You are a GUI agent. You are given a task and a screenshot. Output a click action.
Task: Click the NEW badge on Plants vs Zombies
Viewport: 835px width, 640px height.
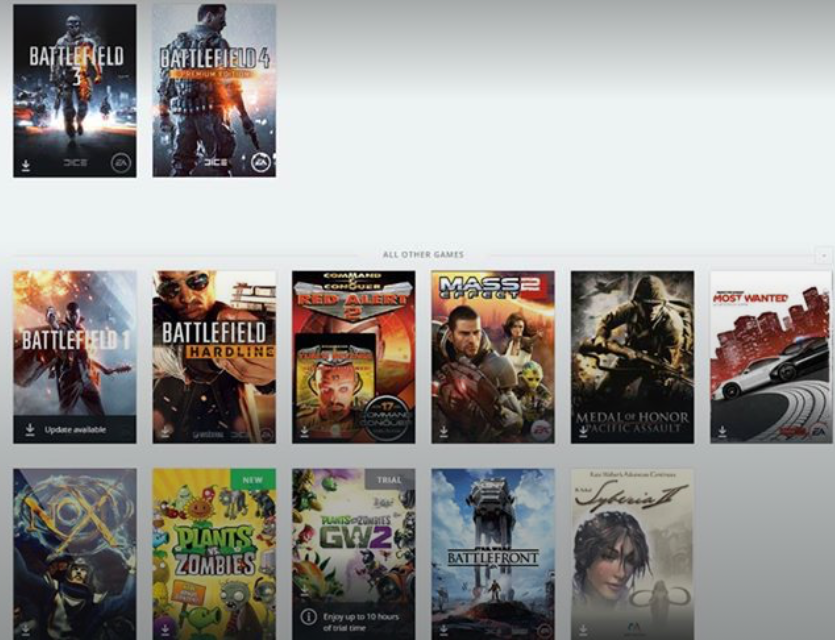tap(253, 480)
